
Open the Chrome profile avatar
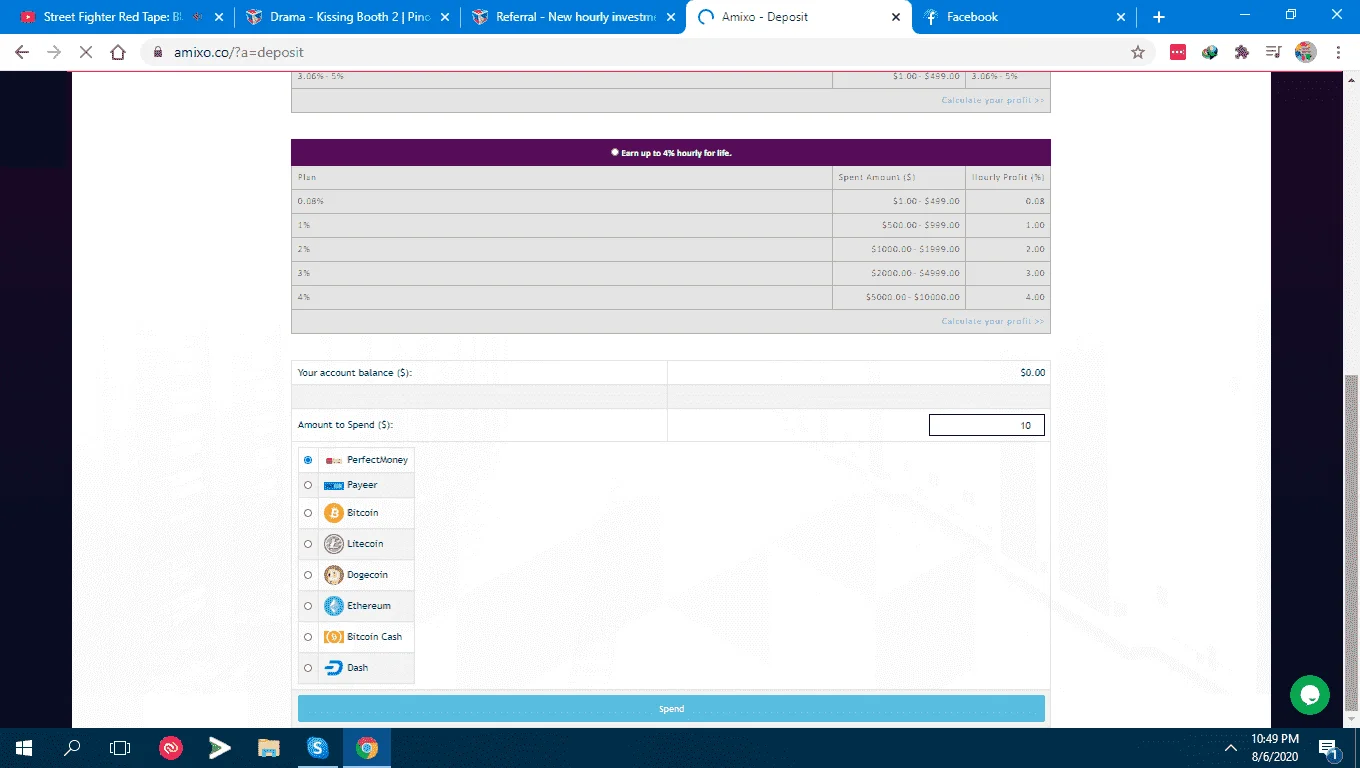pyautogui.click(x=1305, y=52)
